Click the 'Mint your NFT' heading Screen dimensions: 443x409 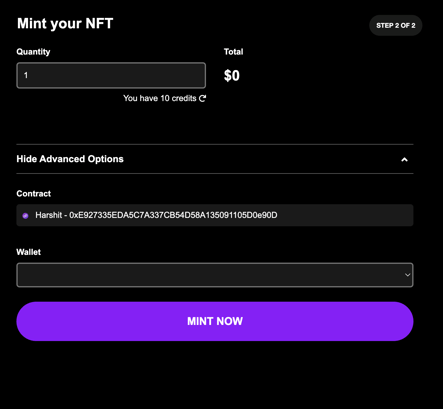pyautogui.click(x=65, y=24)
